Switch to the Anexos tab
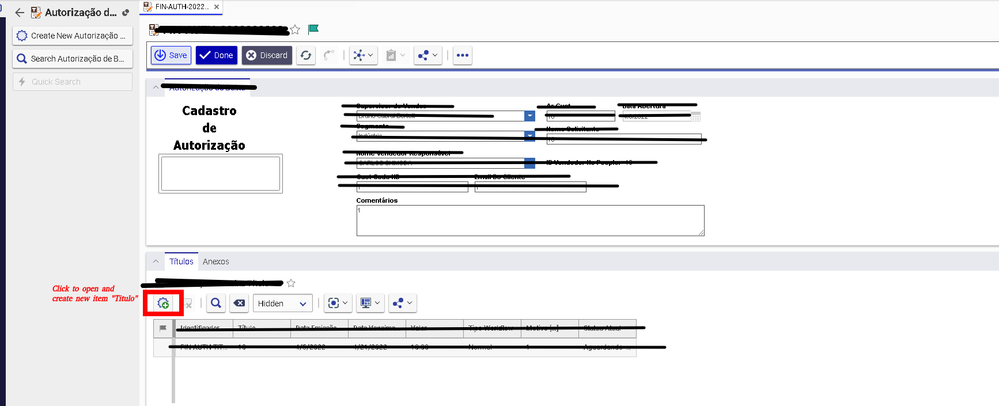This screenshot has width=999, height=406. [216, 261]
